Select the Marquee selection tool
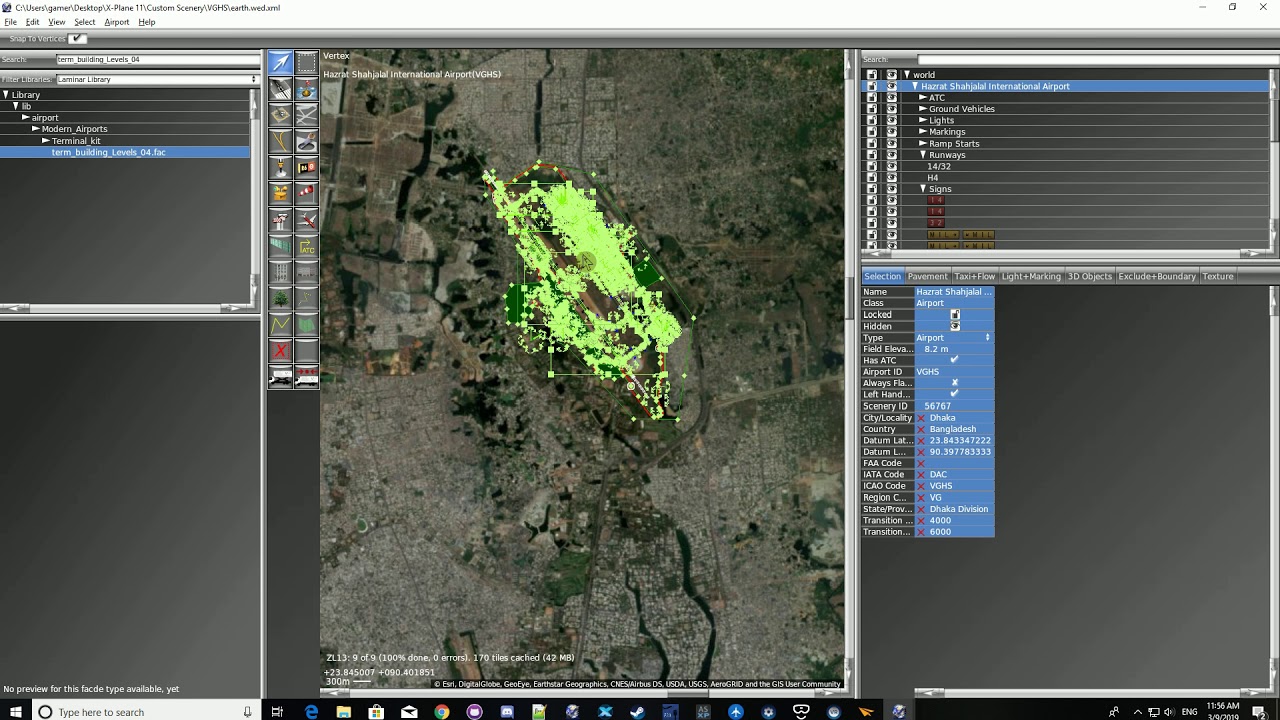 (306, 62)
